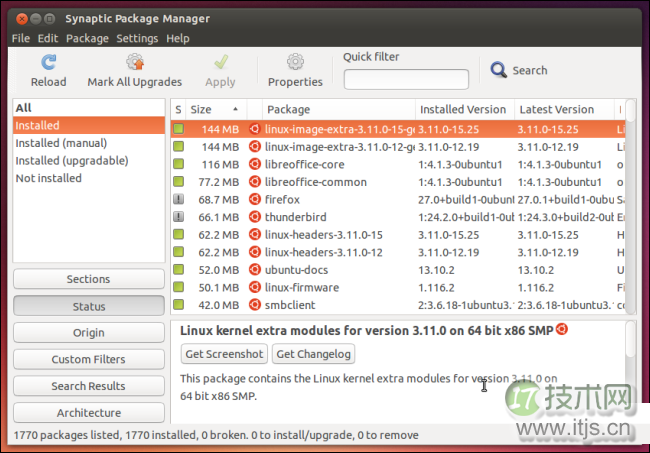Screen dimensions: 650x453
Task: Sort by the Package column header
Action: [x=338, y=109]
